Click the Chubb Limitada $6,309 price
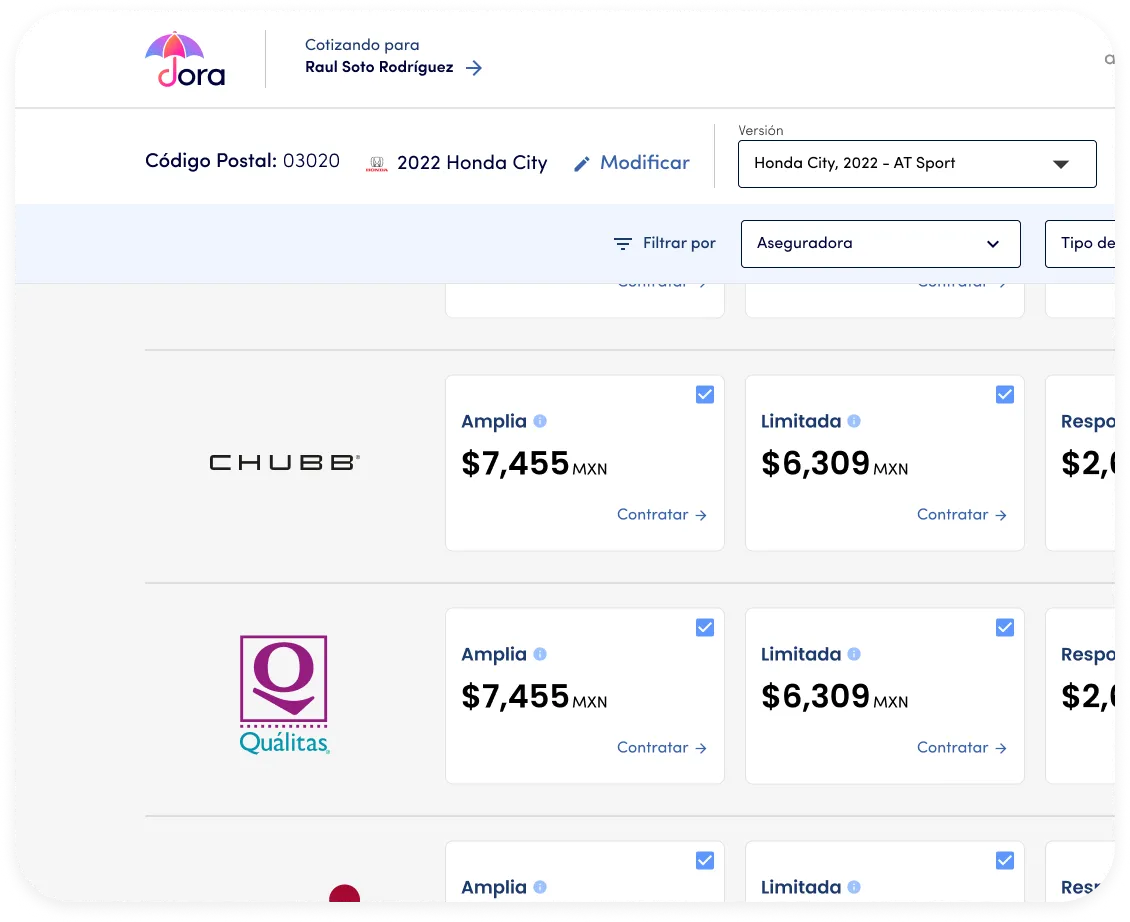This screenshot has height=922, width=1130. (835, 464)
